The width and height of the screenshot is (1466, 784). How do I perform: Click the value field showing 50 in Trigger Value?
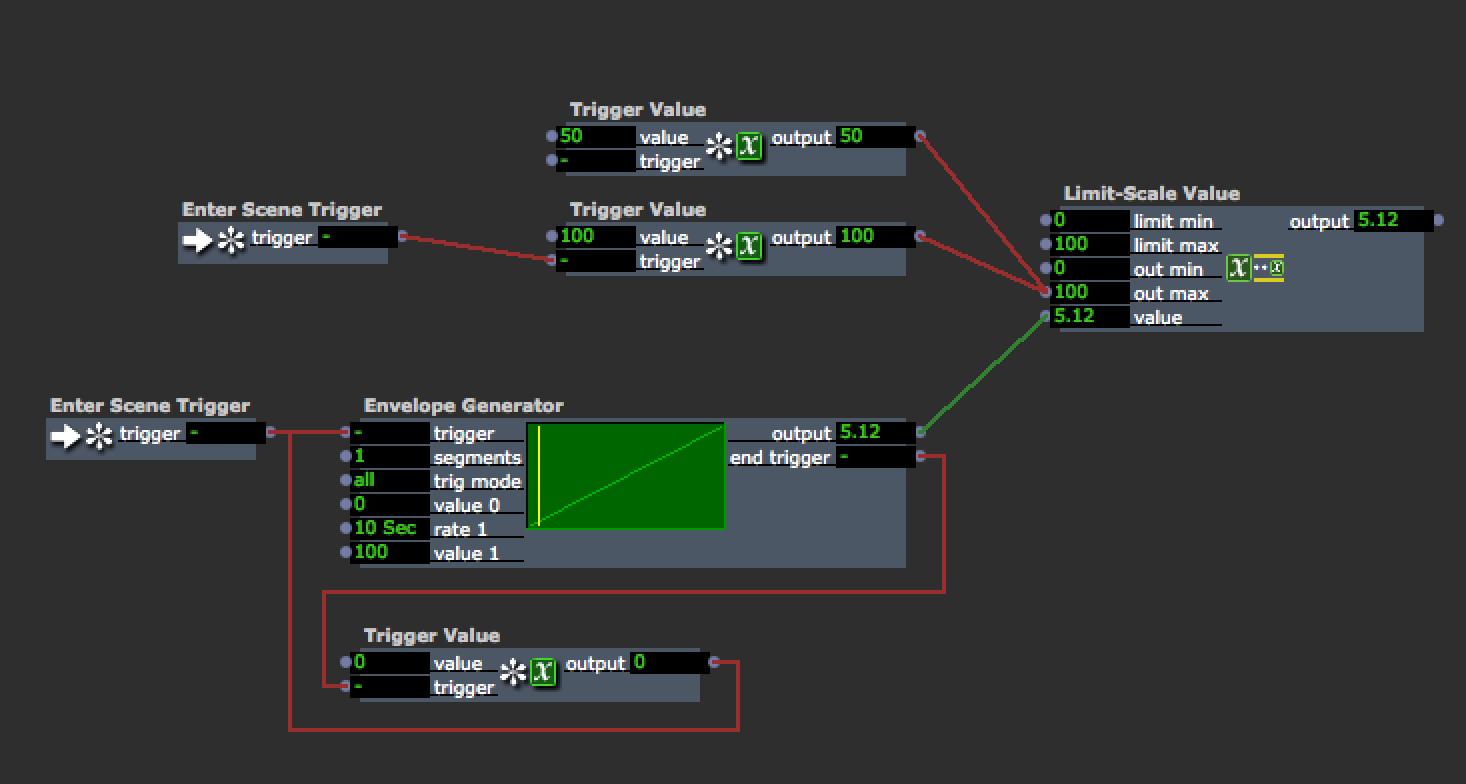pos(596,136)
